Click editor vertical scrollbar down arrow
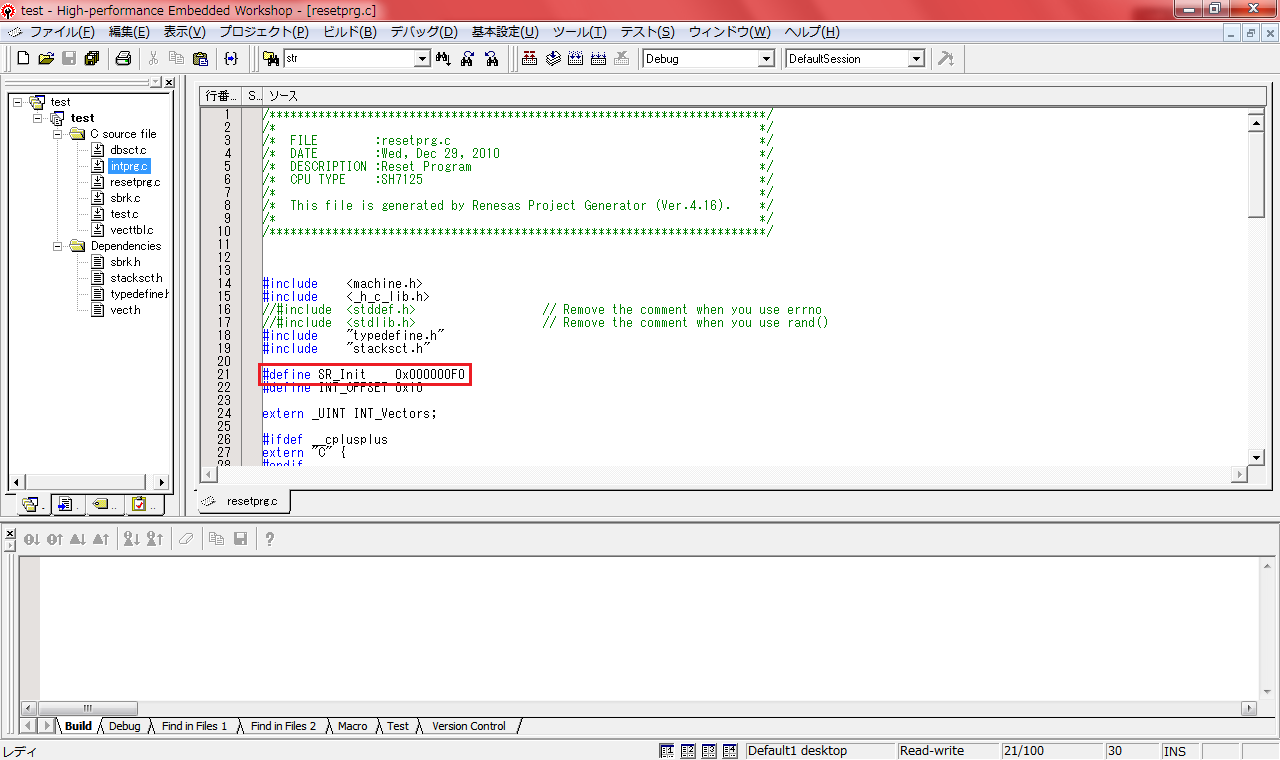Image resolution: width=1280 pixels, height=760 pixels. (x=1257, y=458)
